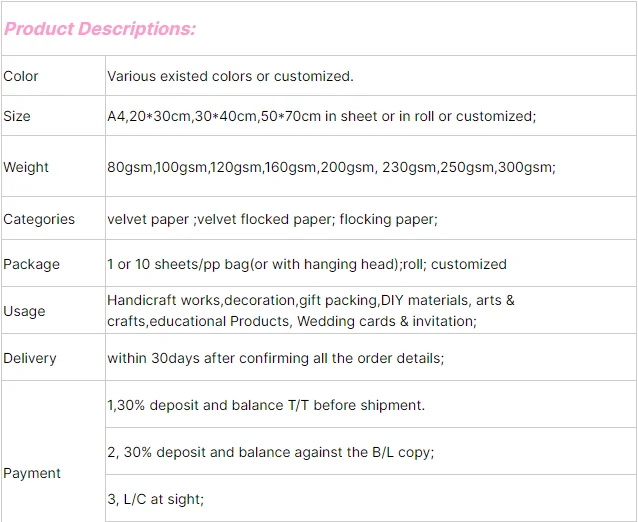This screenshot has height=522, width=638.
Task: Click the L/C at sight option
Action: pyautogui.click(x=155, y=499)
